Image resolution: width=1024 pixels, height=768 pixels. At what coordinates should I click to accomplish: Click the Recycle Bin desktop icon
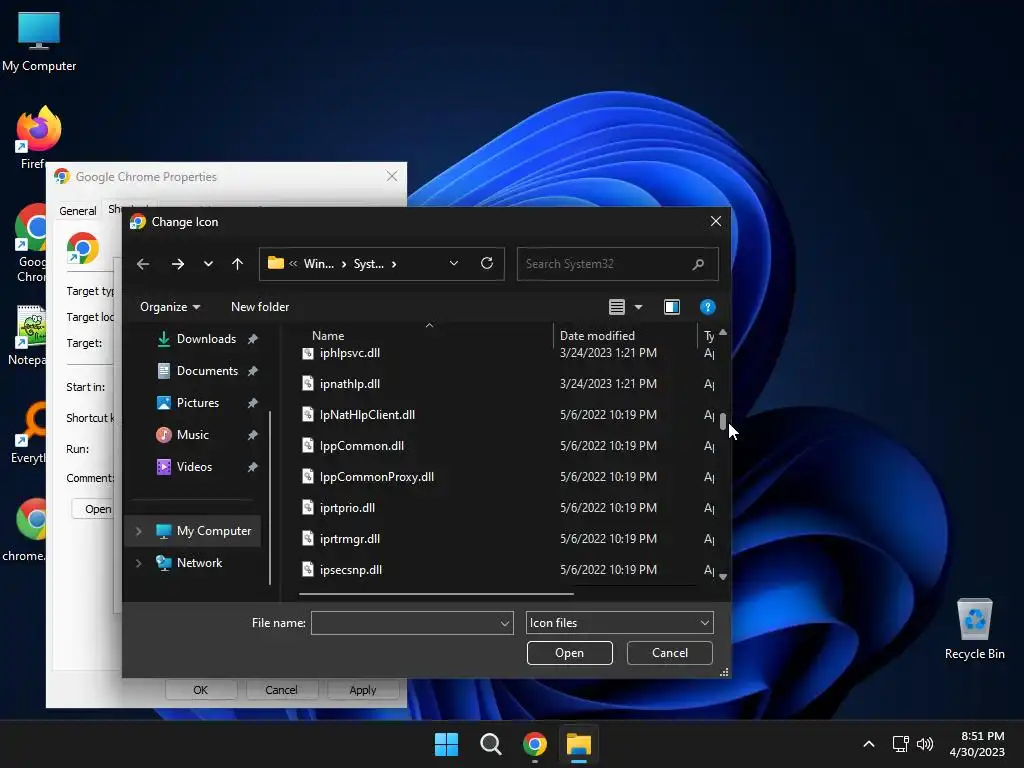974,629
